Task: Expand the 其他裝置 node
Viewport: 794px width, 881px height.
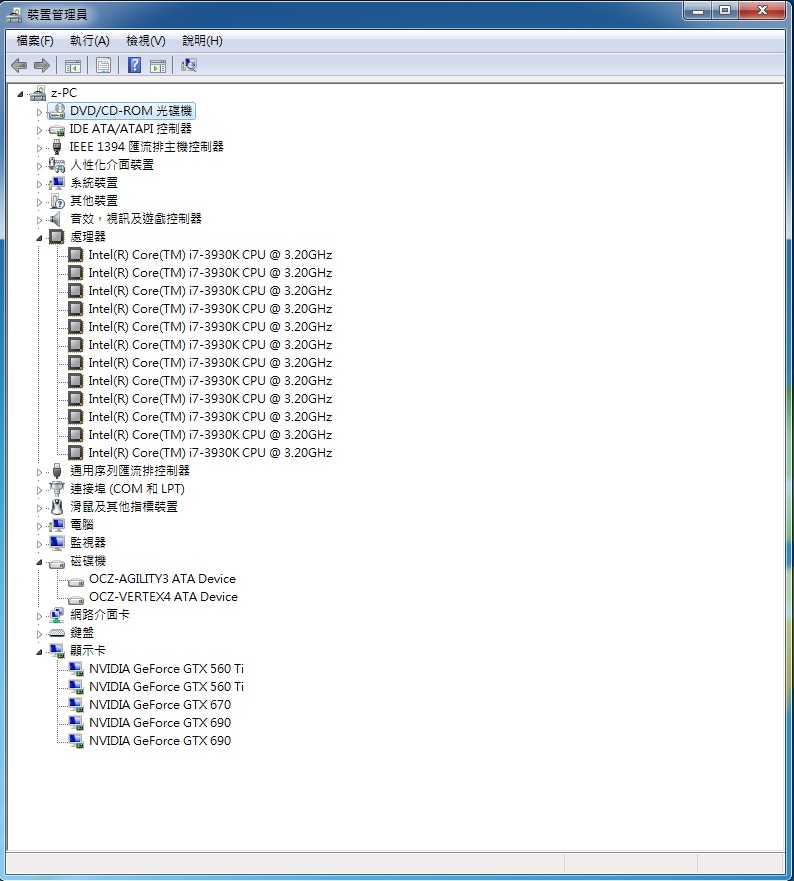Action: [39, 202]
